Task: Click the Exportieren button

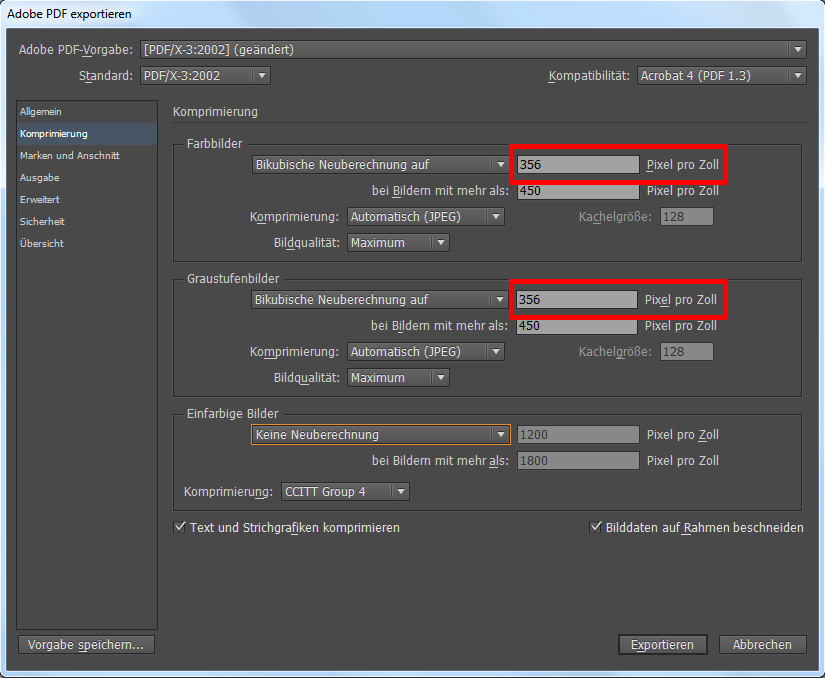Action: pos(662,645)
